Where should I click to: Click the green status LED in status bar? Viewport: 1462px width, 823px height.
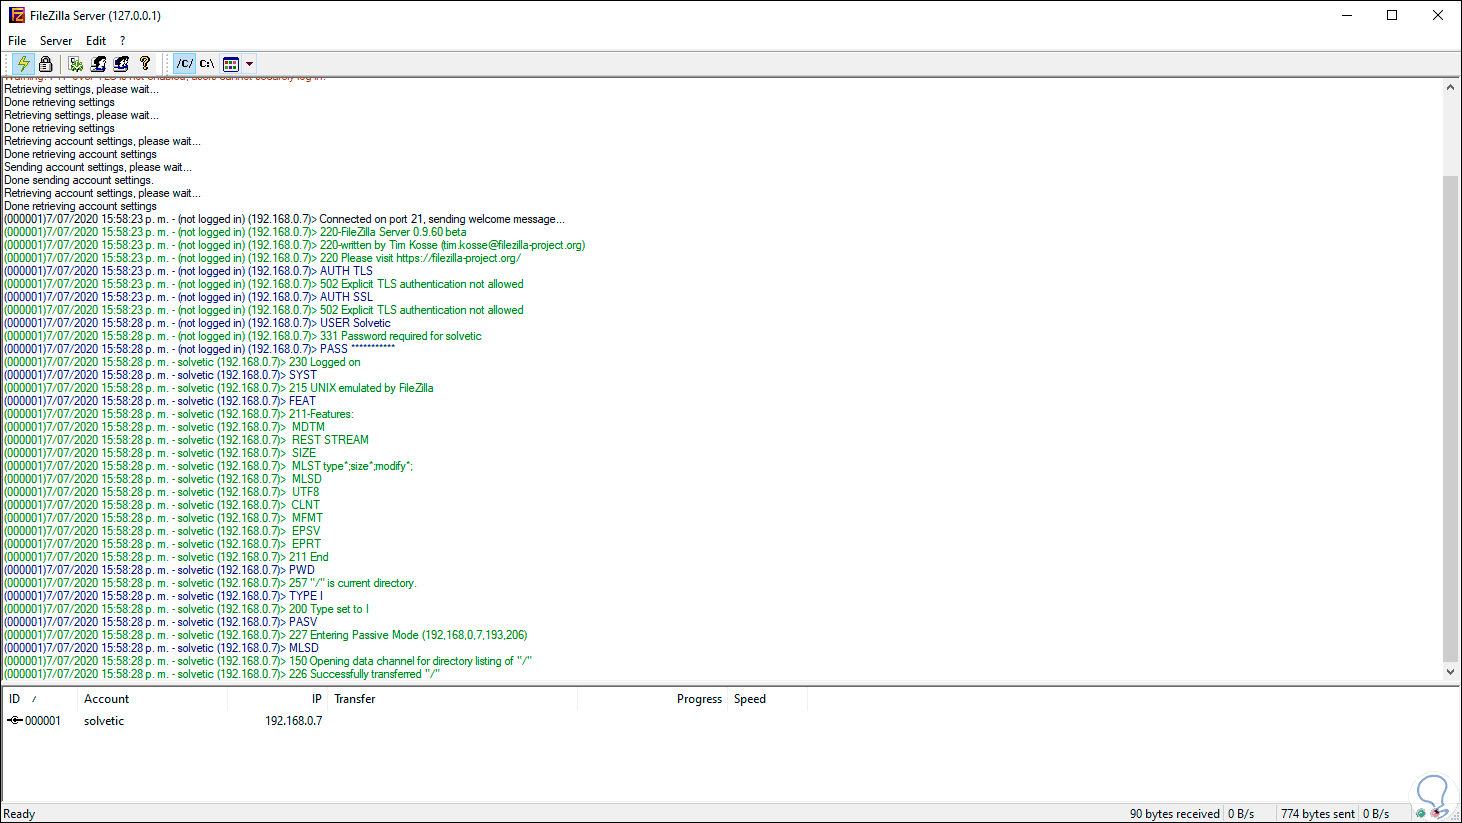pyautogui.click(x=1421, y=814)
